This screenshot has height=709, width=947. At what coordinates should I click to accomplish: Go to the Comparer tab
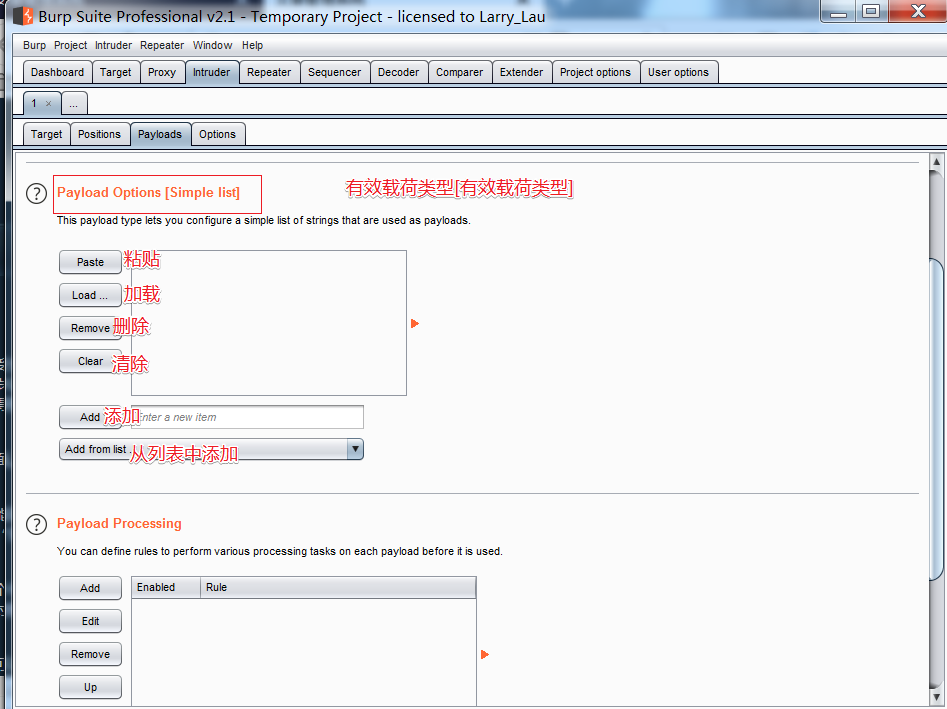click(459, 72)
